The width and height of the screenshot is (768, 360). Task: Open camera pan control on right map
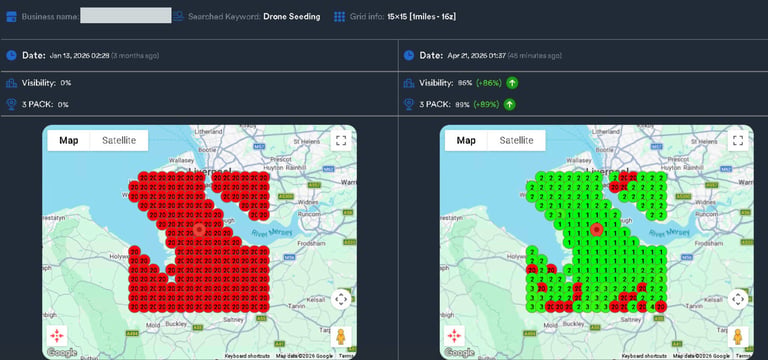pyautogui.click(x=738, y=299)
